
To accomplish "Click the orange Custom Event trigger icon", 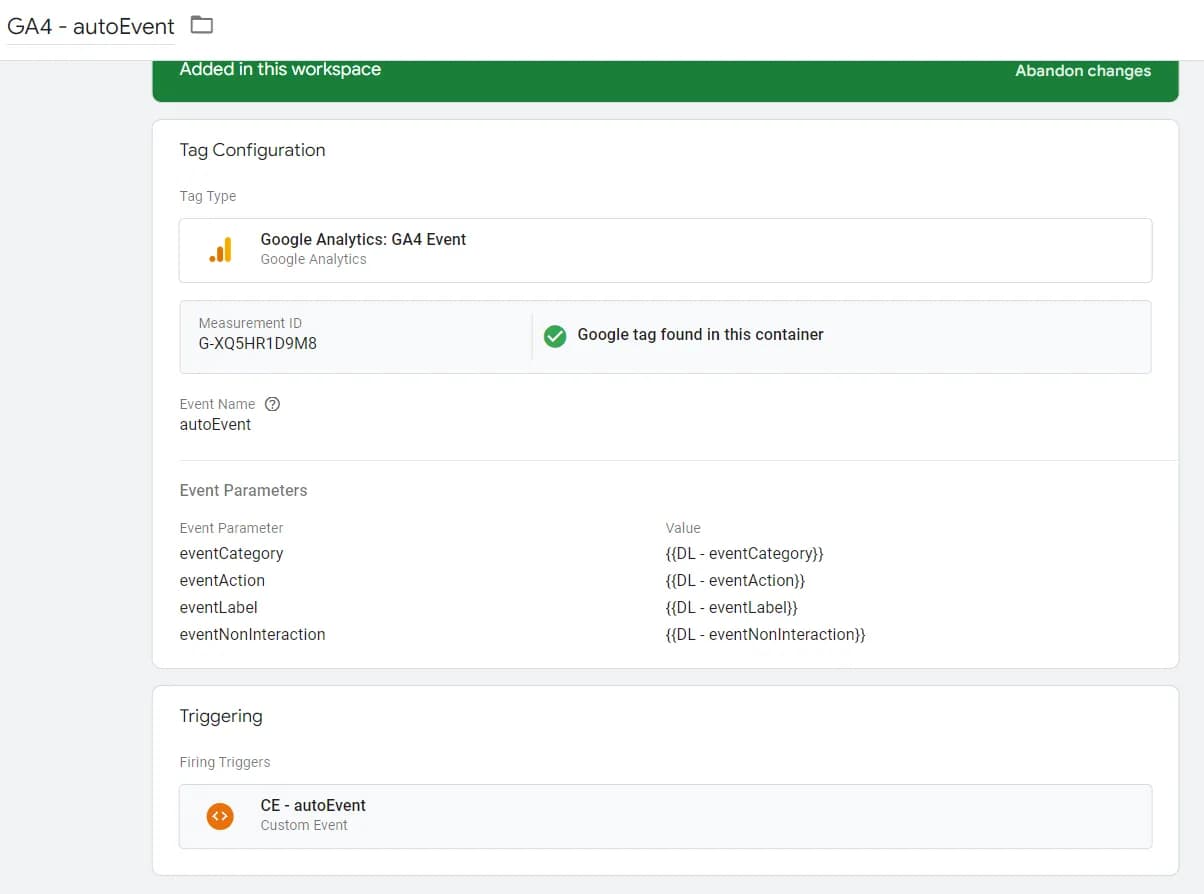I will coord(220,816).
